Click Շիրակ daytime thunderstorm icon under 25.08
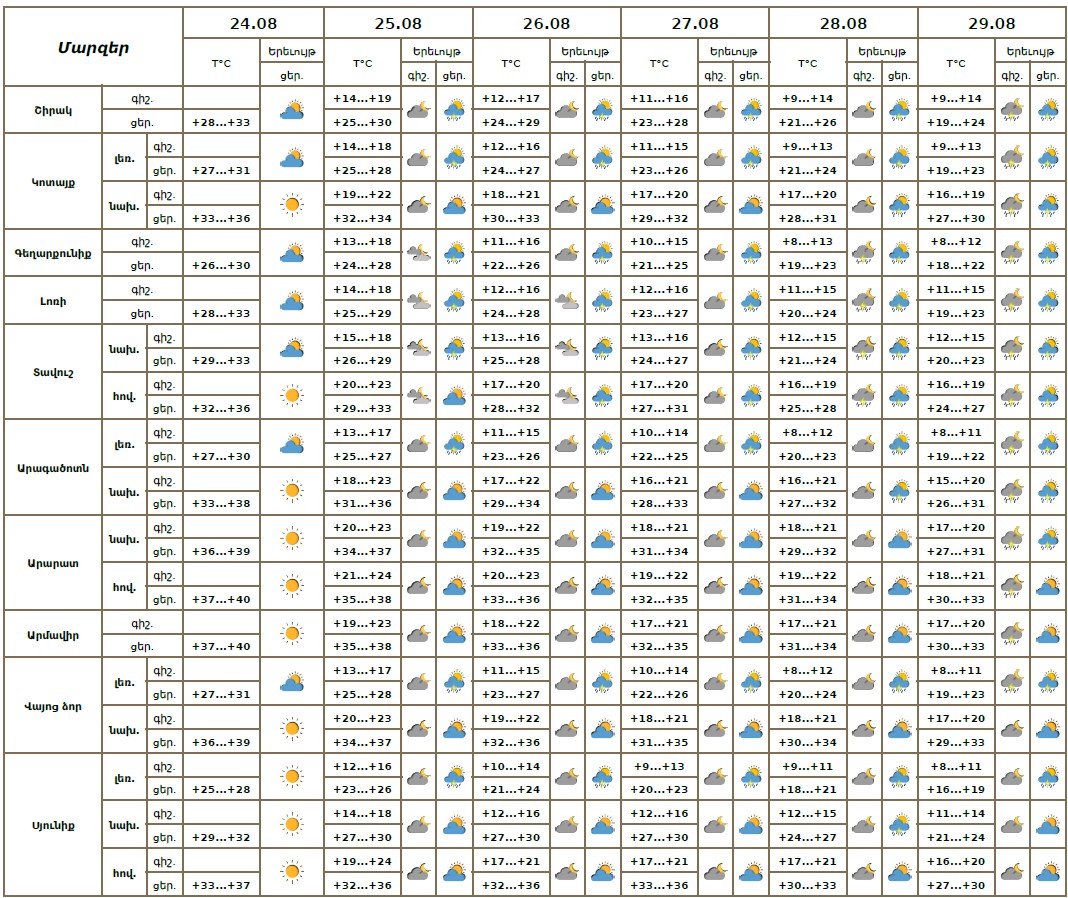The width and height of the screenshot is (1068, 898). click(454, 110)
